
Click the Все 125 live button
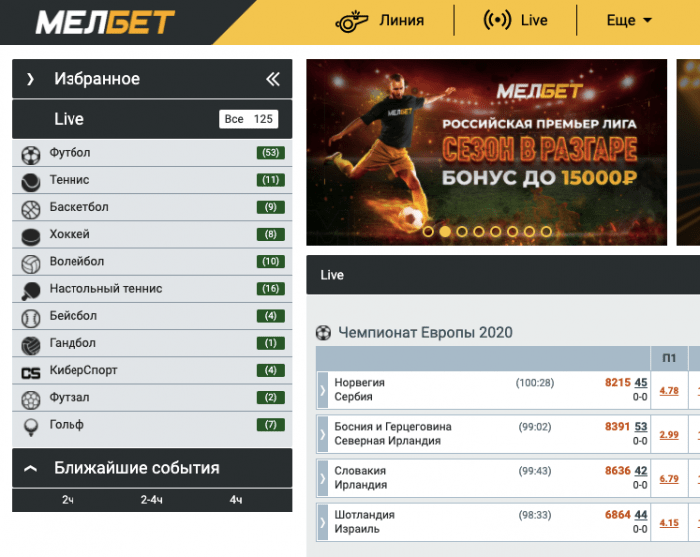(x=249, y=119)
